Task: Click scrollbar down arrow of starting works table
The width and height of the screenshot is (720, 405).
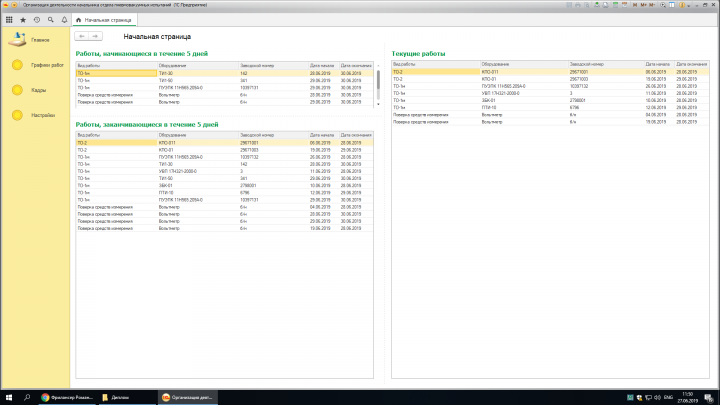Action: pyautogui.click(x=378, y=104)
